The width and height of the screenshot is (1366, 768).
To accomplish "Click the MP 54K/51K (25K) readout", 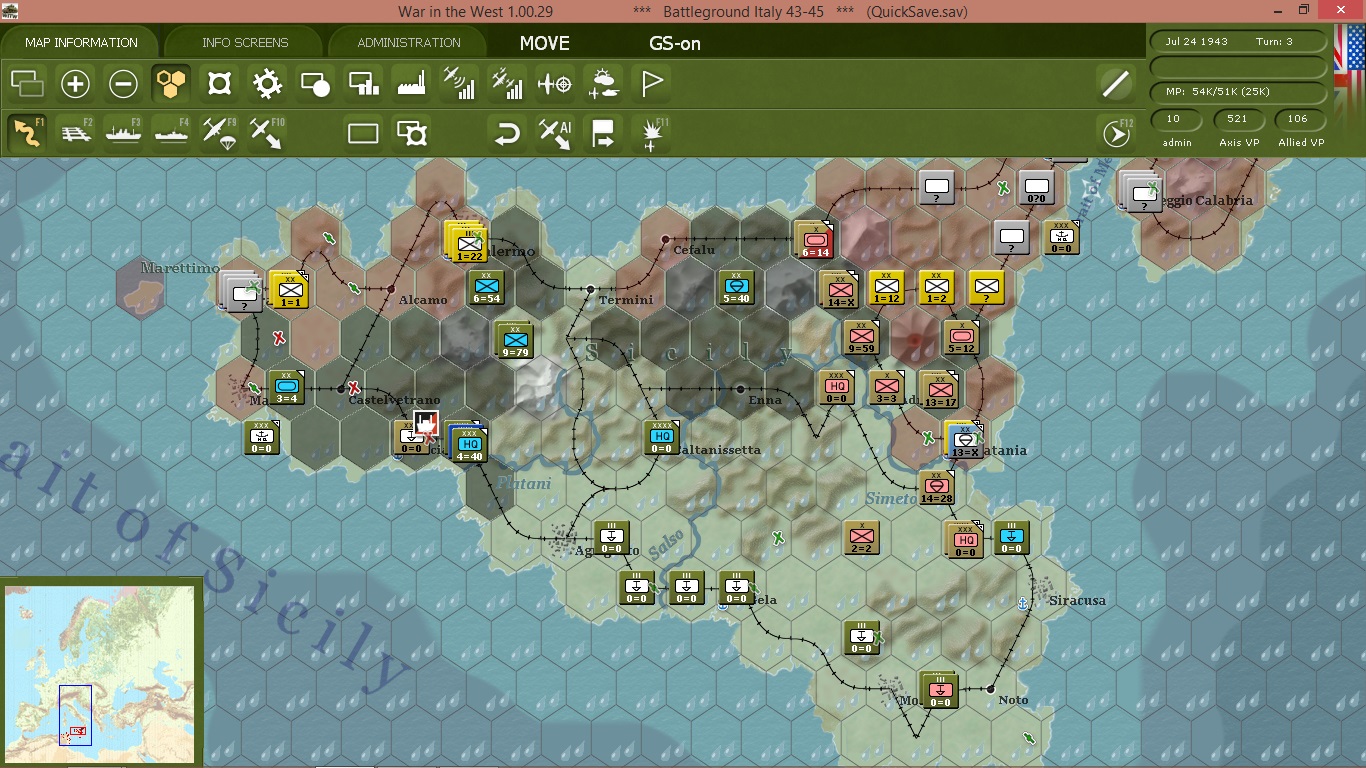I will click(1239, 92).
